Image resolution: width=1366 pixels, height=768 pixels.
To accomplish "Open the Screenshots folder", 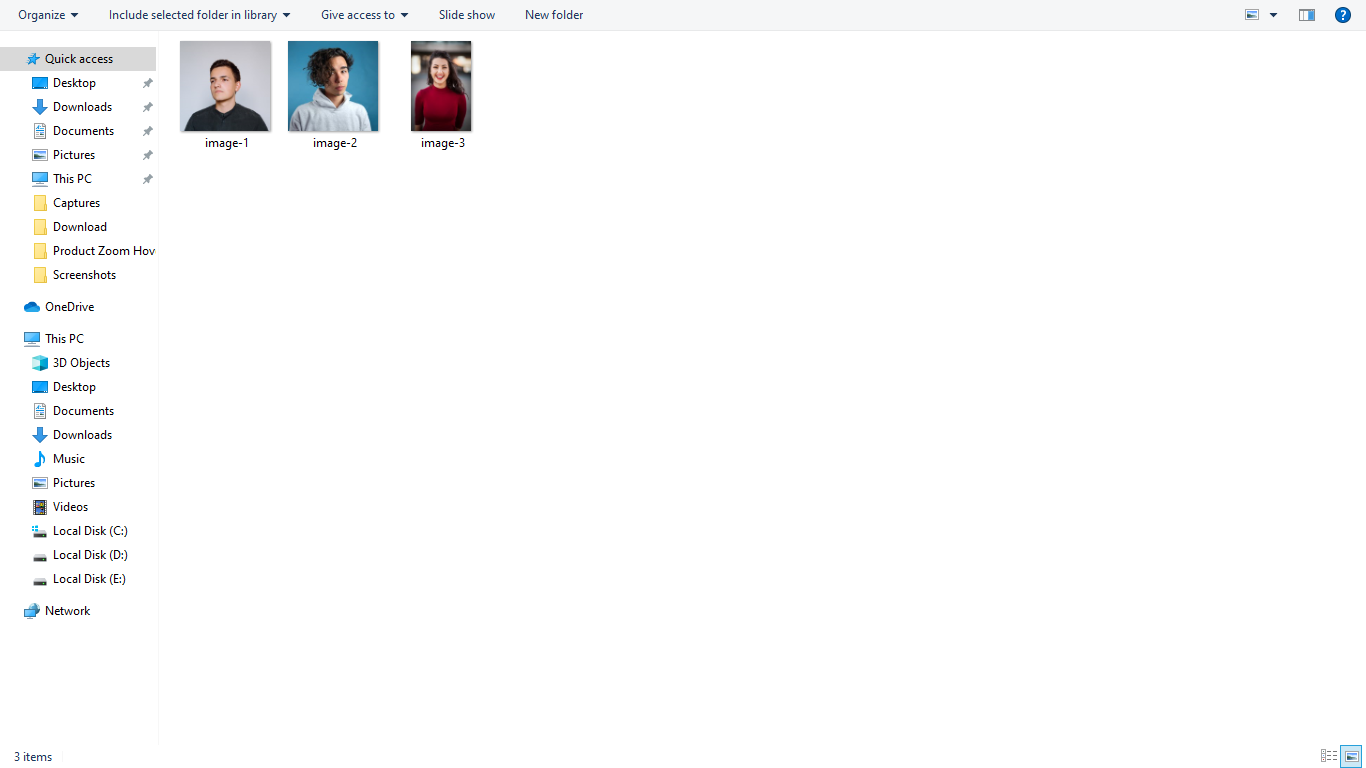I will coord(85,274).
